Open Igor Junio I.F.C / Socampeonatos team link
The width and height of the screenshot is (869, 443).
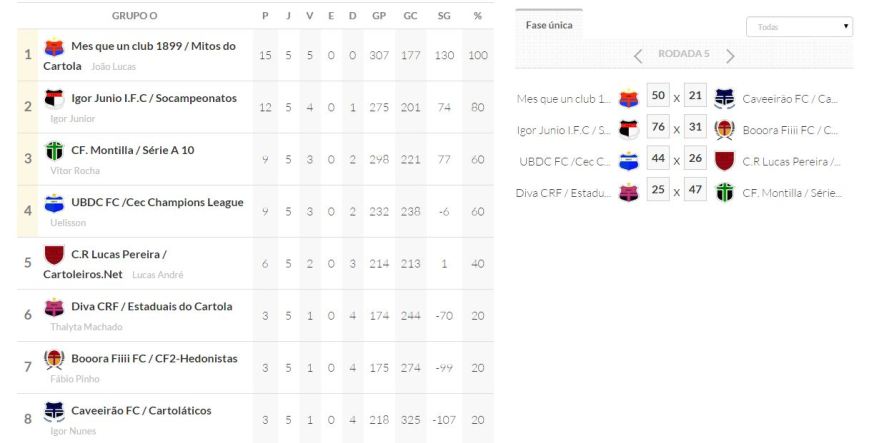click(x=154, y=98)
